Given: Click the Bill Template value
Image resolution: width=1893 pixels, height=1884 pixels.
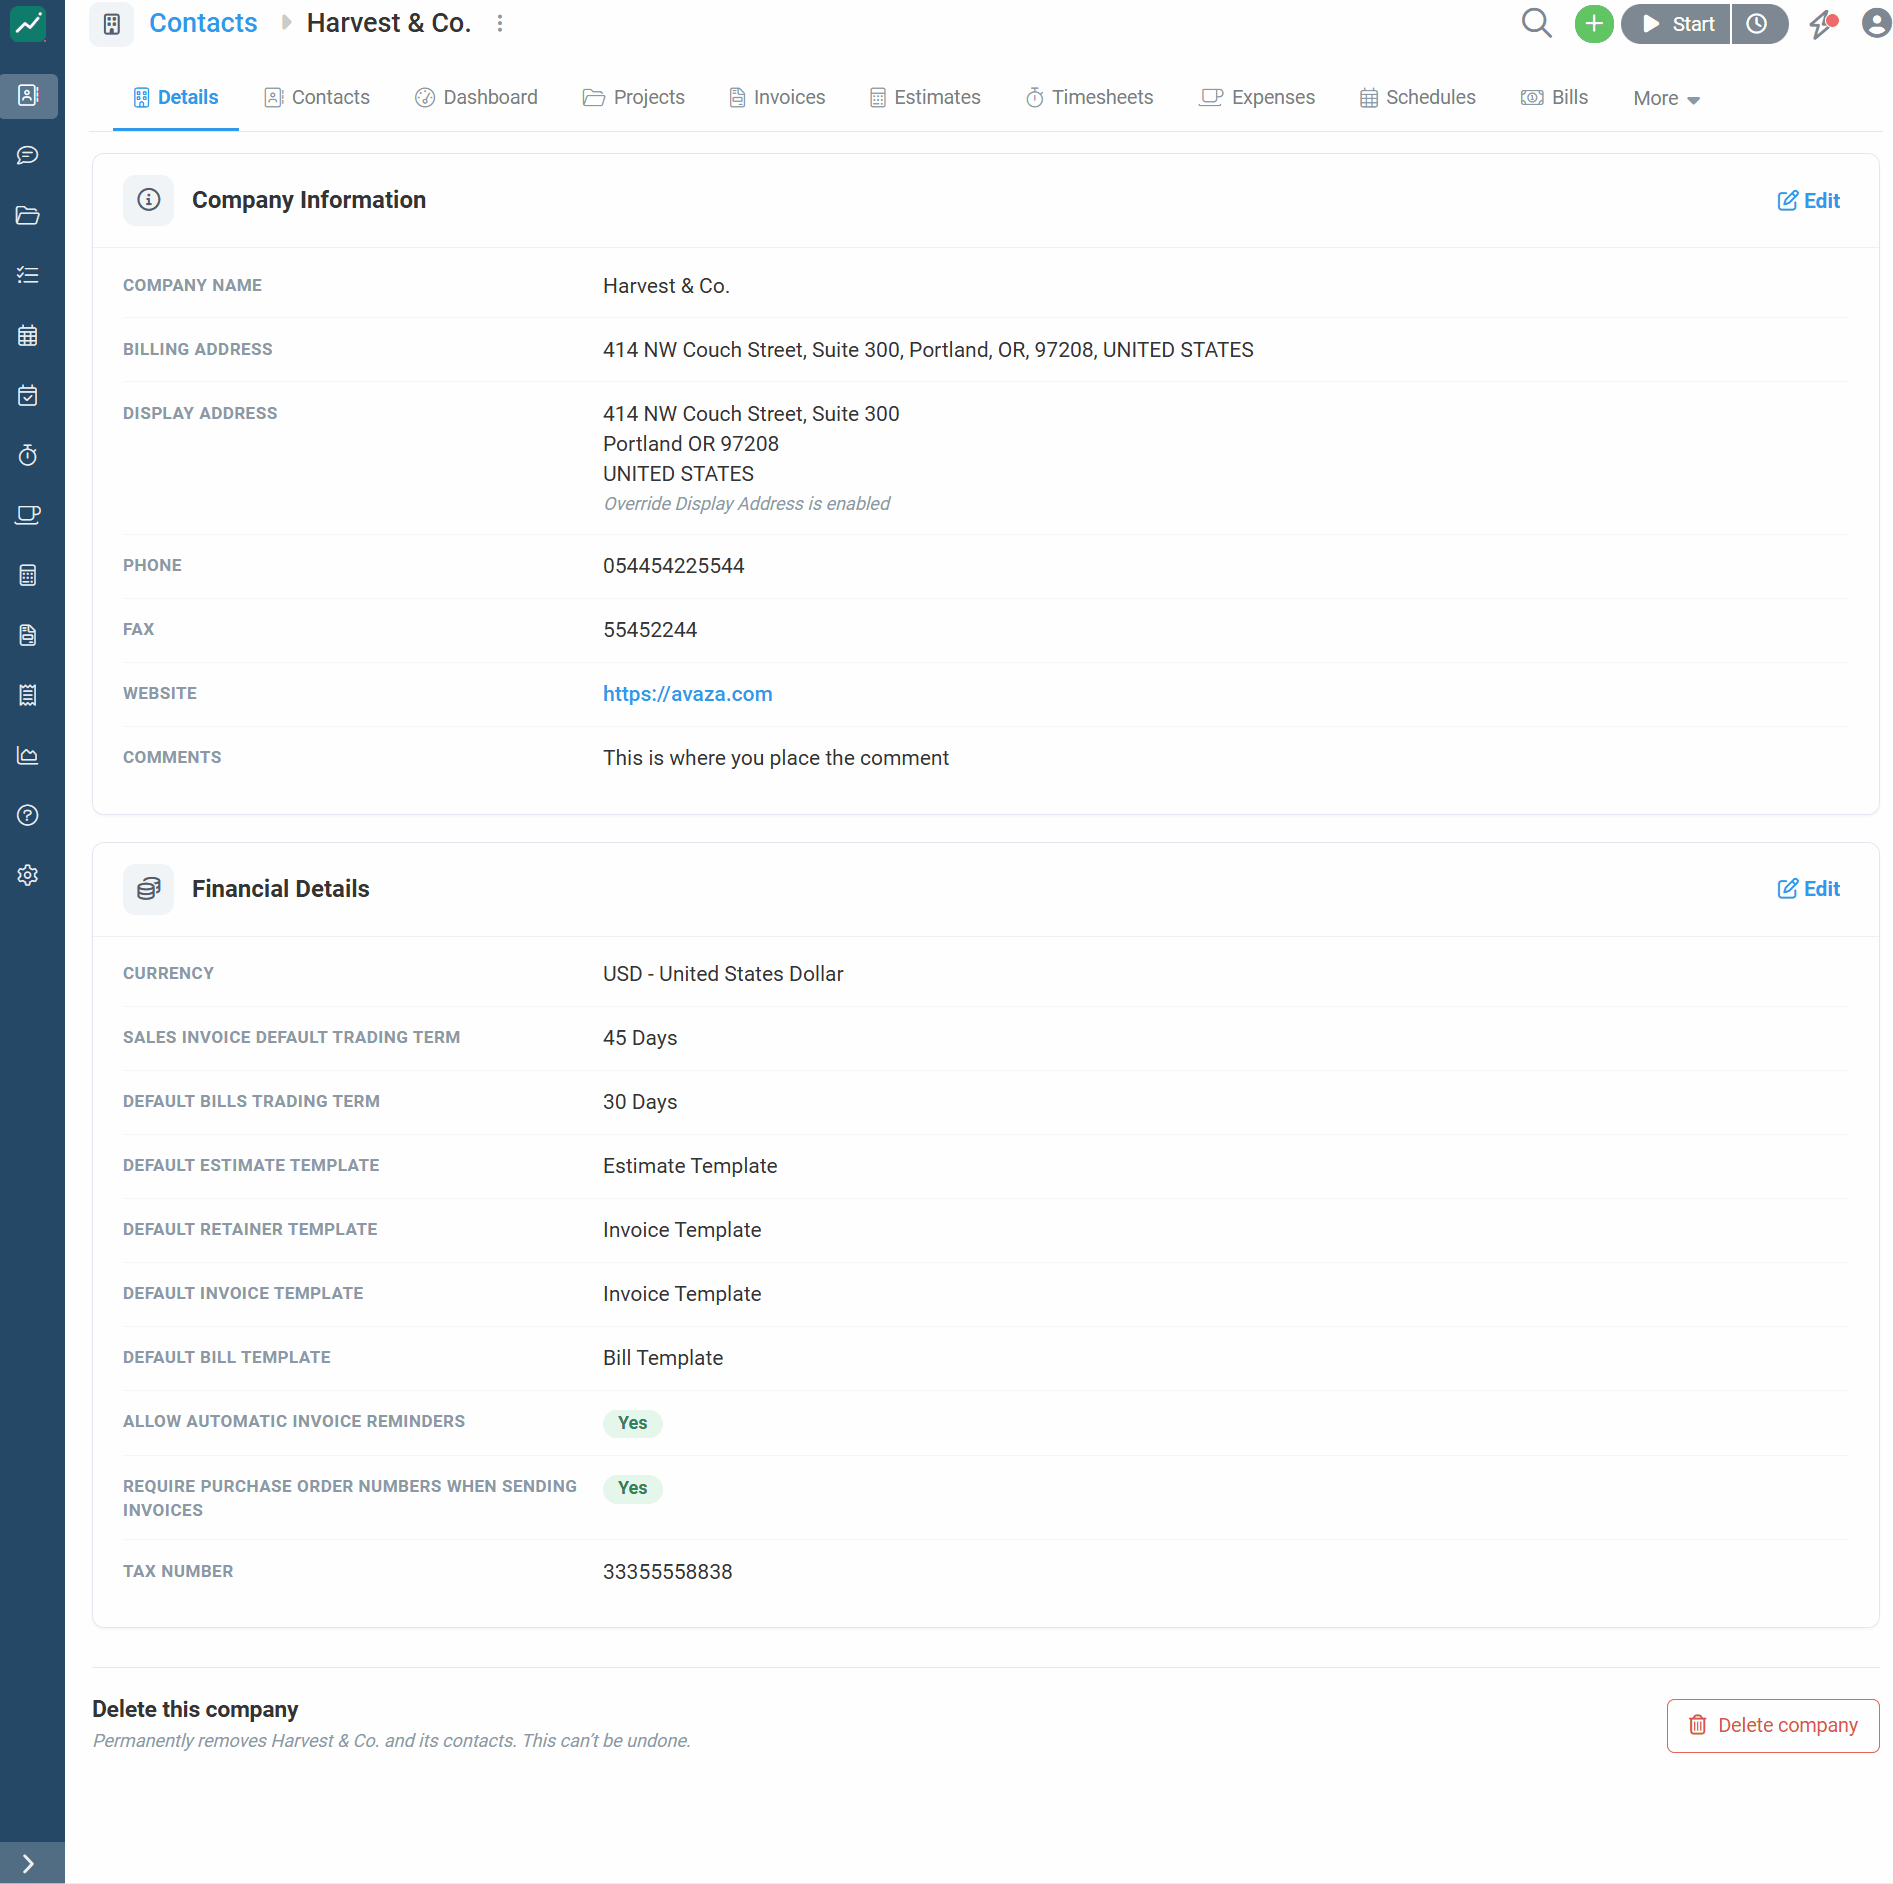Looking at the screenshot, I should click(x=663, y=1358).
